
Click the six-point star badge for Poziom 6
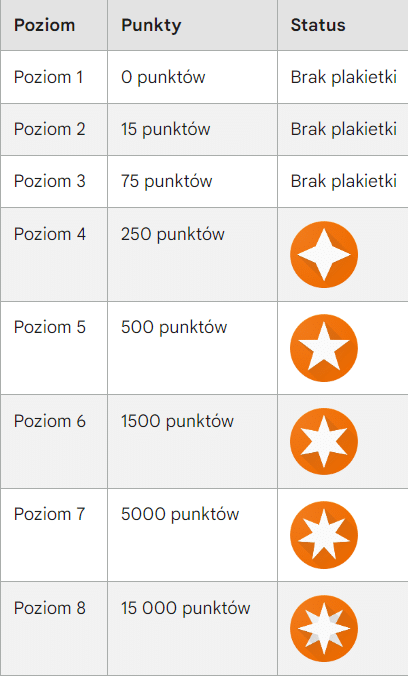tap(324, 441)
